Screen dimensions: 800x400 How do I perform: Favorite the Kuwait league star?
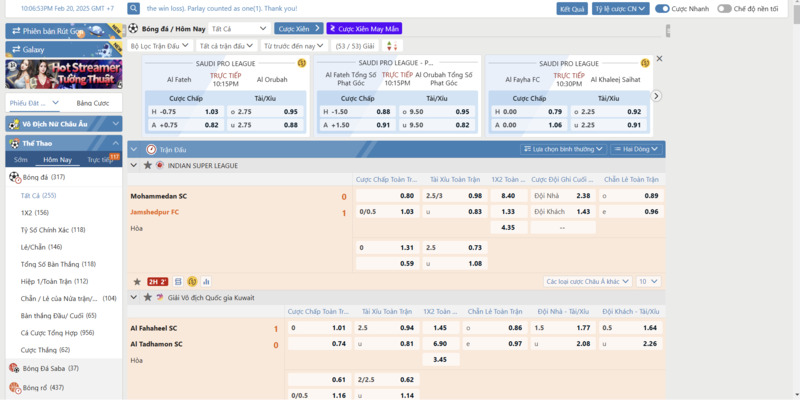(x=147, y=297)
